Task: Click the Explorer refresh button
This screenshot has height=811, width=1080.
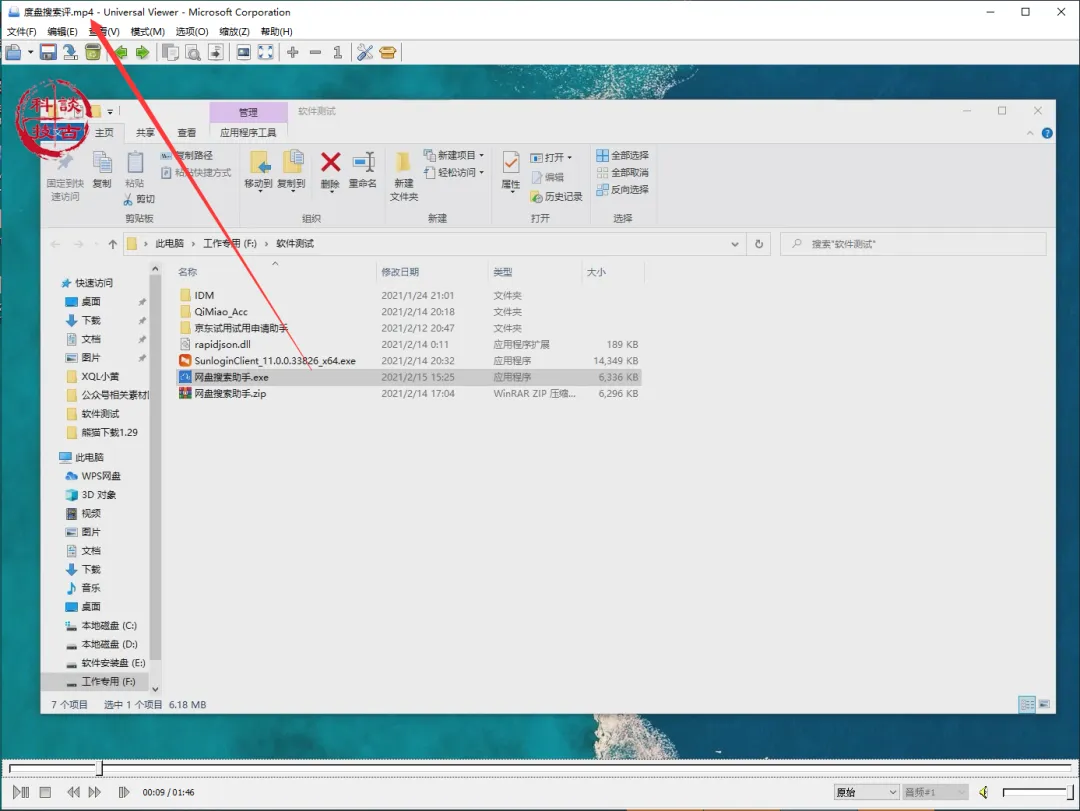Action: pos(759,244)
